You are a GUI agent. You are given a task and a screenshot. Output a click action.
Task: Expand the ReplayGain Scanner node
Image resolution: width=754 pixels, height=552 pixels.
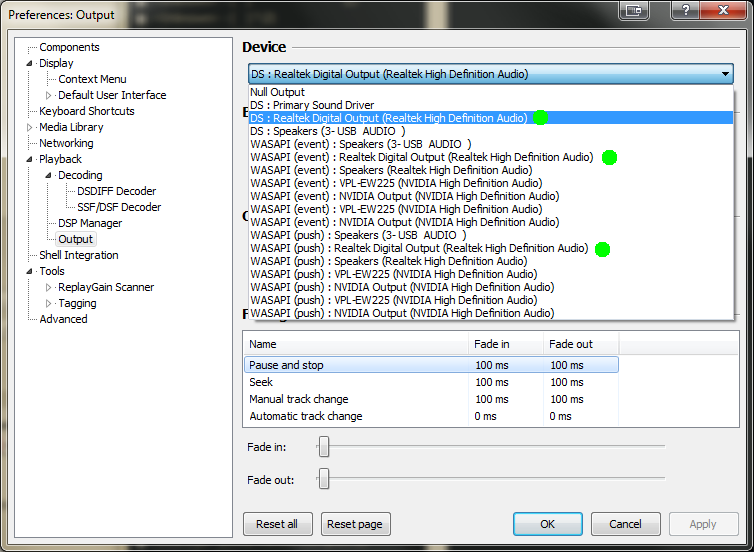click(48, 288)
